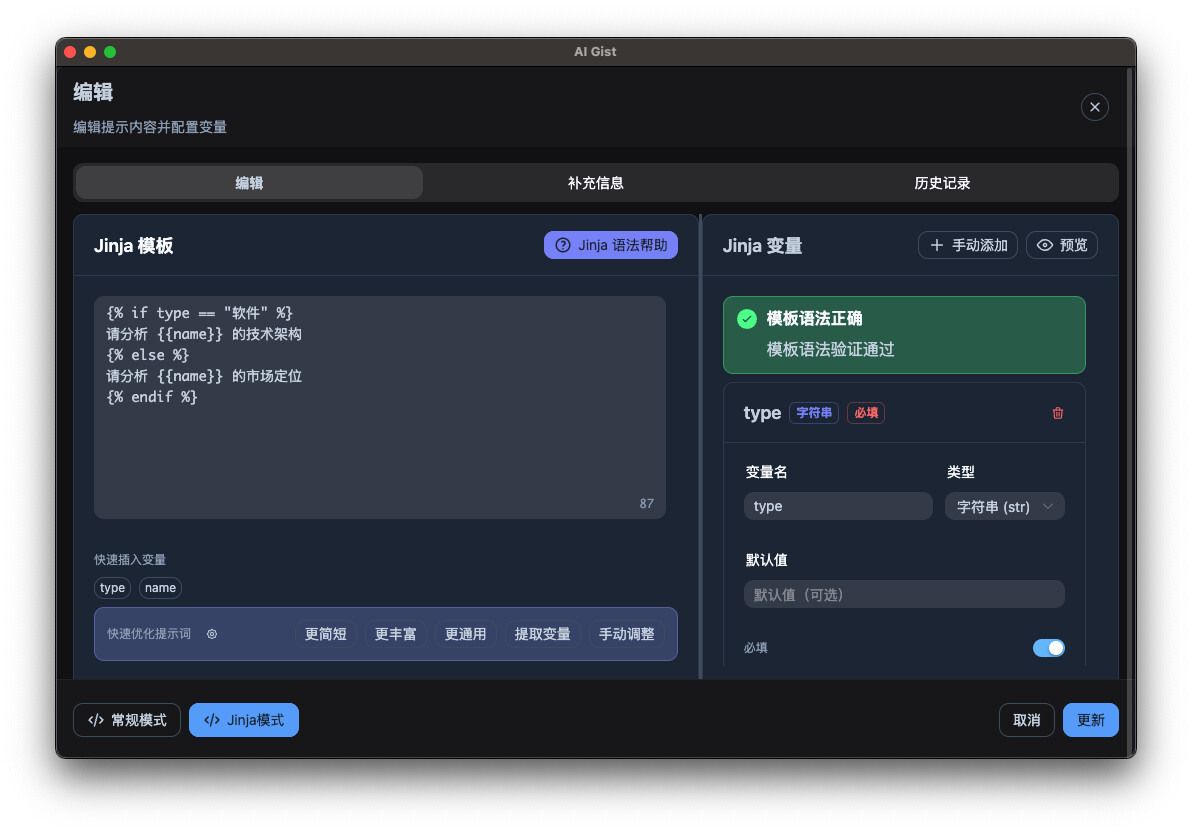1192x832 pixels.
Task: Insert the type quick variable chip
Action: (x=113, y=588)
